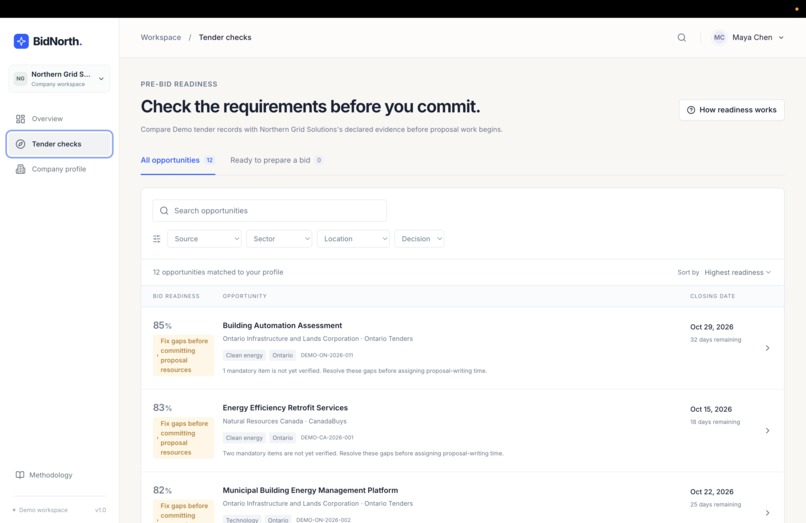Click Fix gaps badge under 85%

184,355
